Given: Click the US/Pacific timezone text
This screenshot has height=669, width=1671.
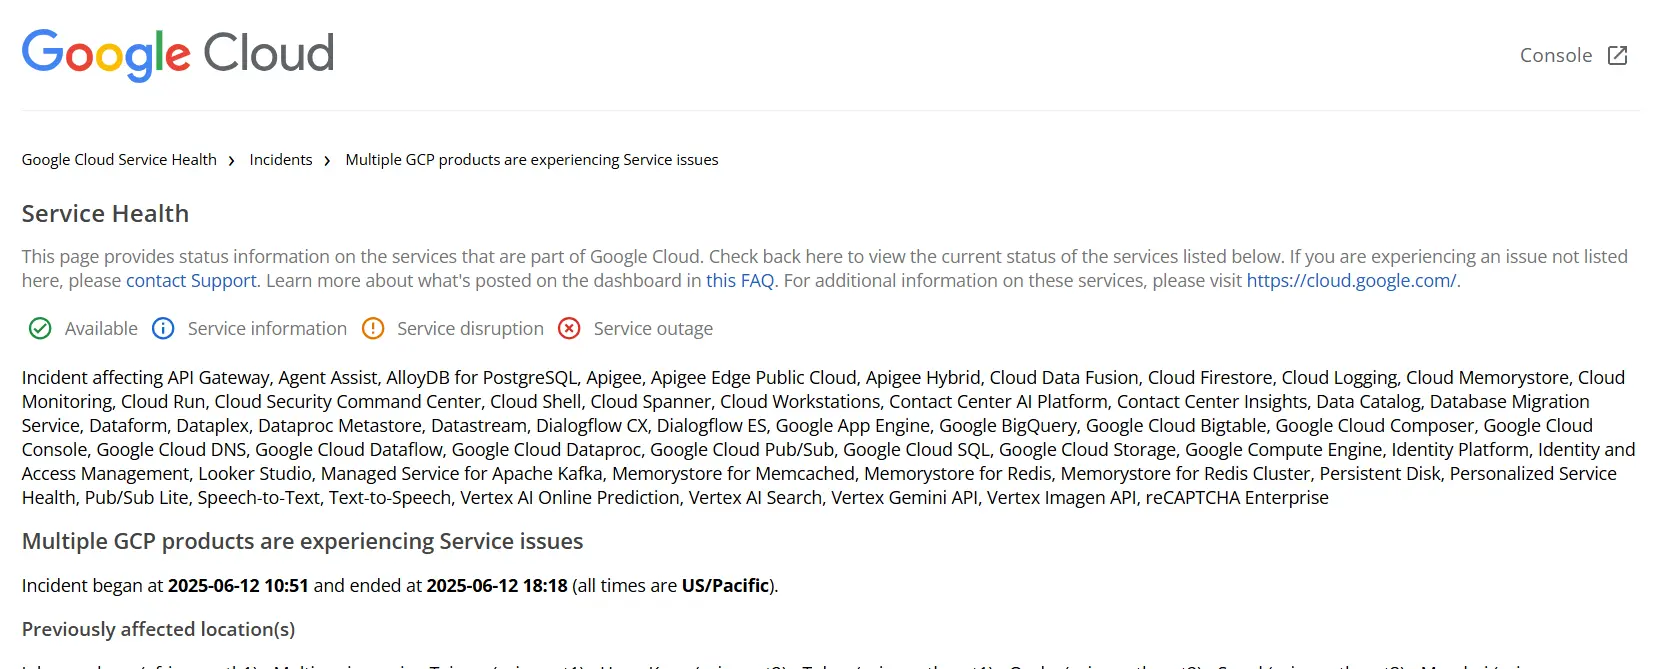Looking at the screenshot, I should [726, 586].
